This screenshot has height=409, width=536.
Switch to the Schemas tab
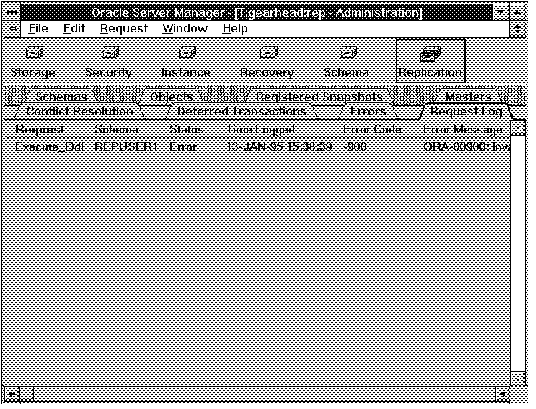[x=61, y=97]
